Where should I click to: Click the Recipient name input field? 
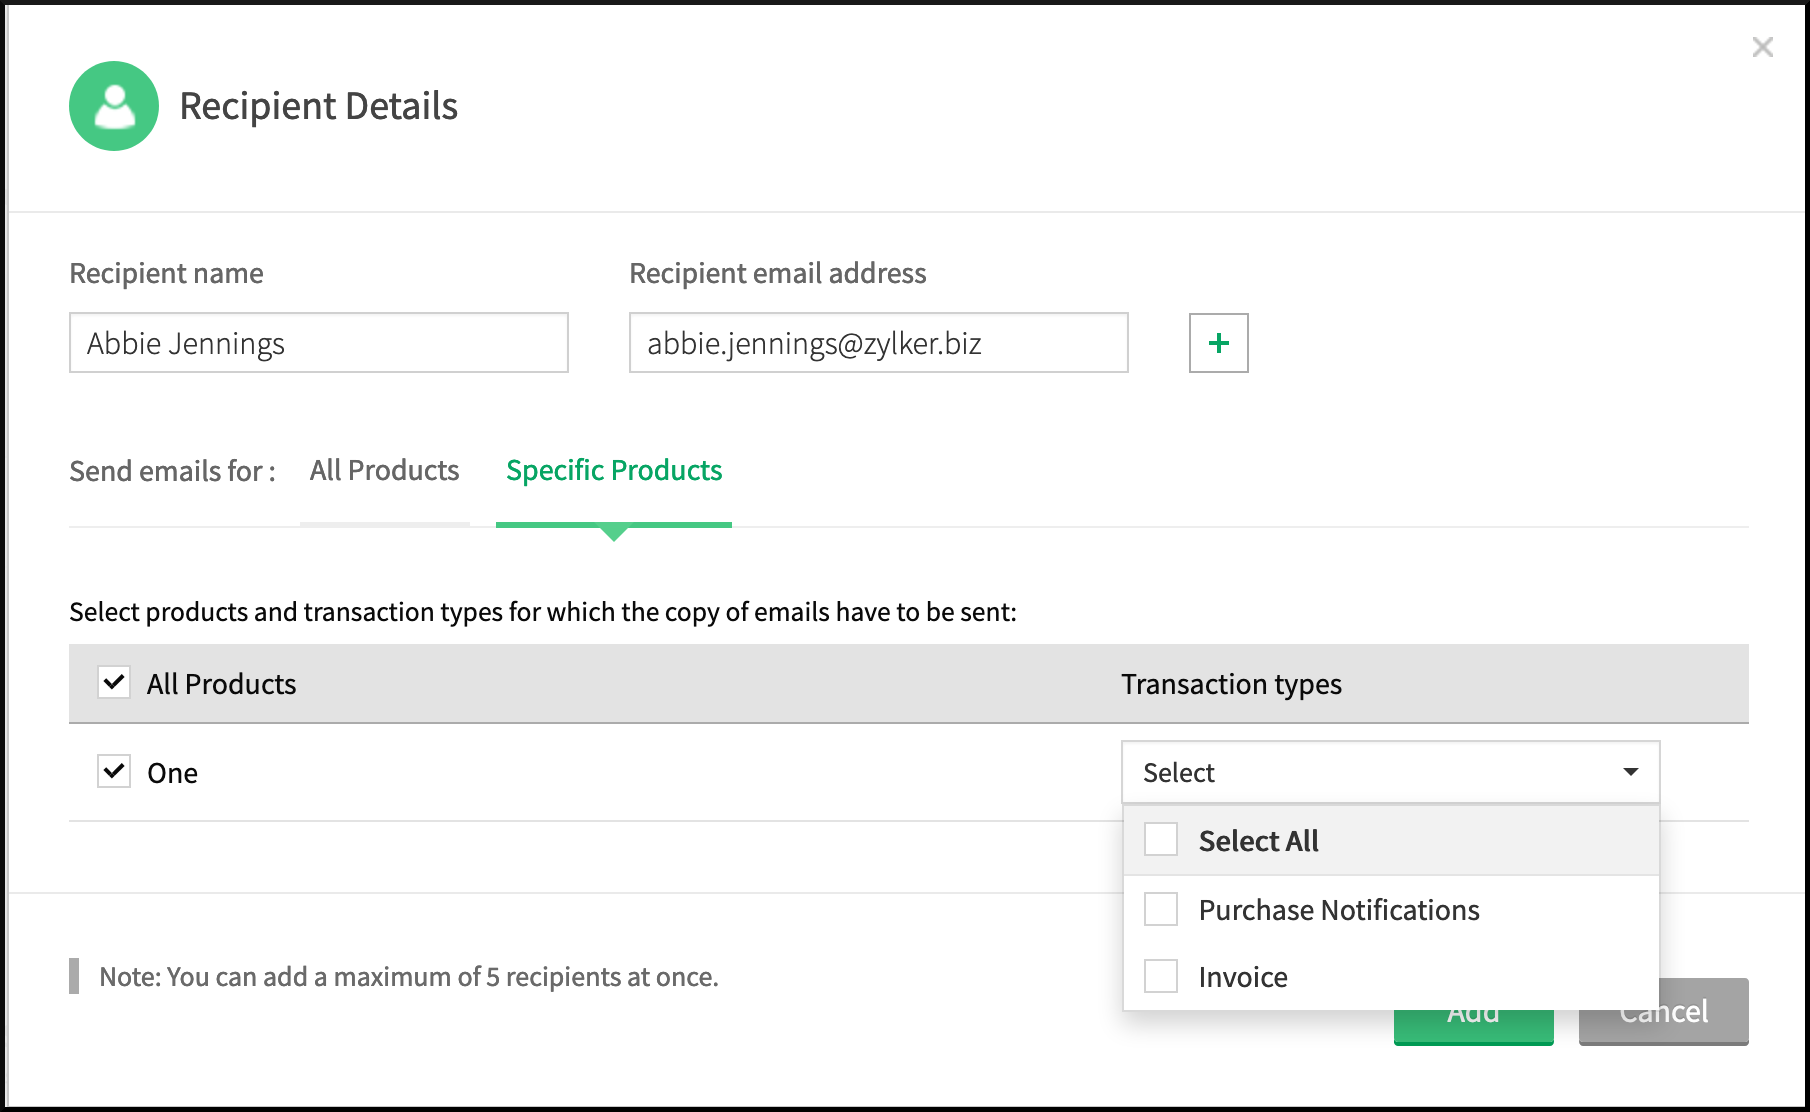point(318,343)
